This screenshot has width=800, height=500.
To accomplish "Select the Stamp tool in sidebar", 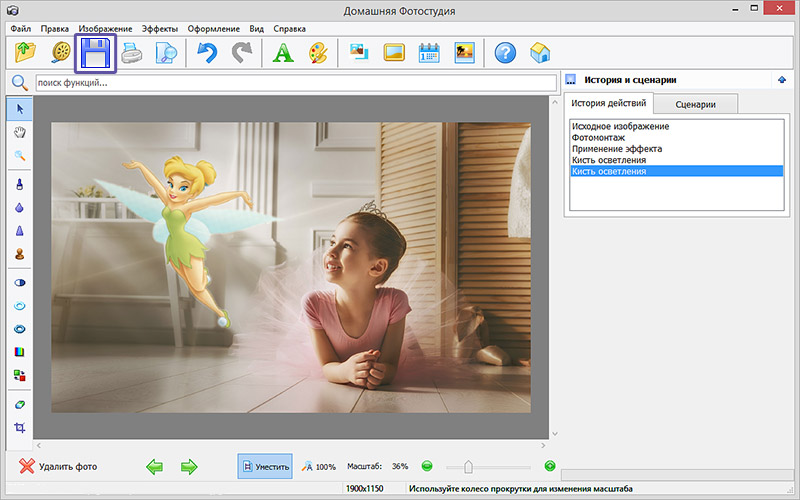I will pos(19,254).
